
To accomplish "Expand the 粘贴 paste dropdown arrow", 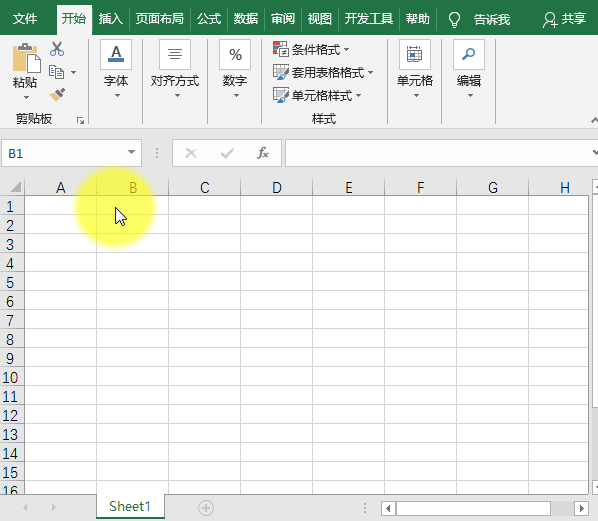I will click(x=26, y=98).
